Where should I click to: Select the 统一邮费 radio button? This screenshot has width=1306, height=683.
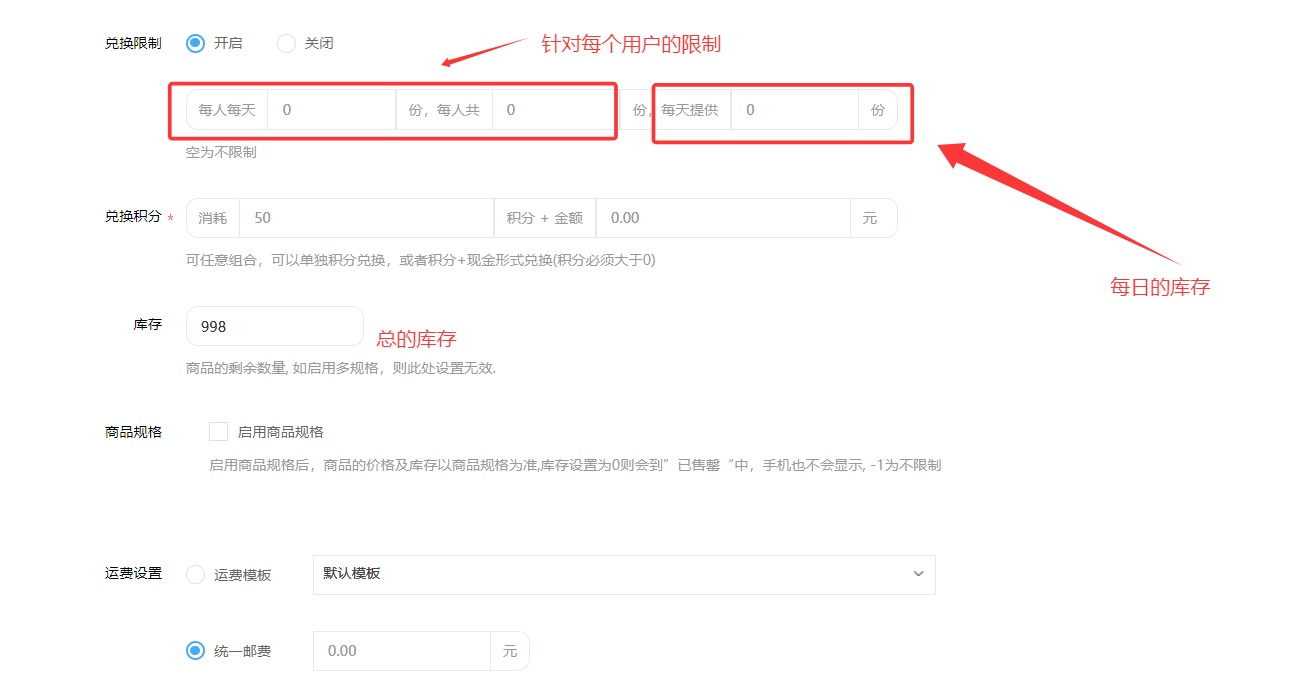tap(196, 651)
